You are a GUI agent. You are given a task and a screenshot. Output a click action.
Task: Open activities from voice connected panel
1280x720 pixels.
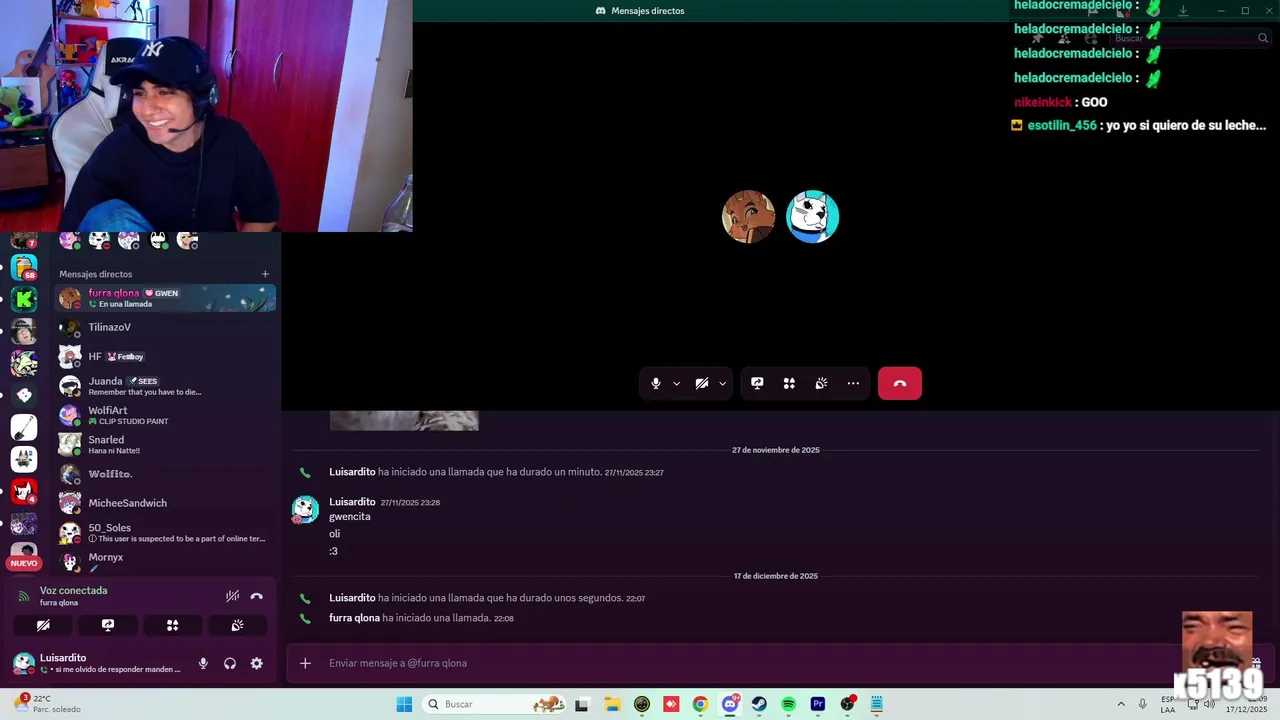tap(172, 625)
